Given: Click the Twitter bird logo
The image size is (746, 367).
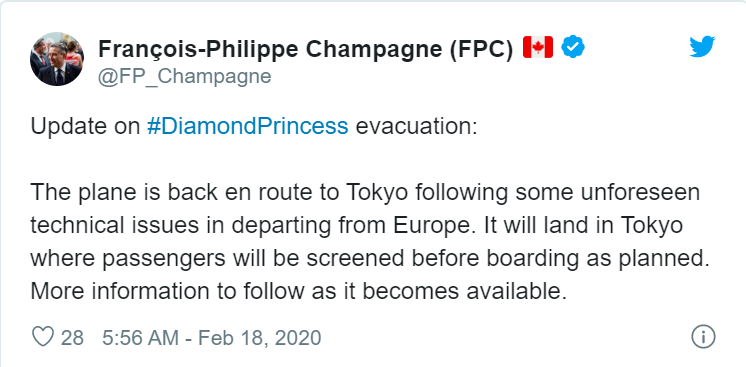Looking at the screenshot, I should tap(702, 47).
